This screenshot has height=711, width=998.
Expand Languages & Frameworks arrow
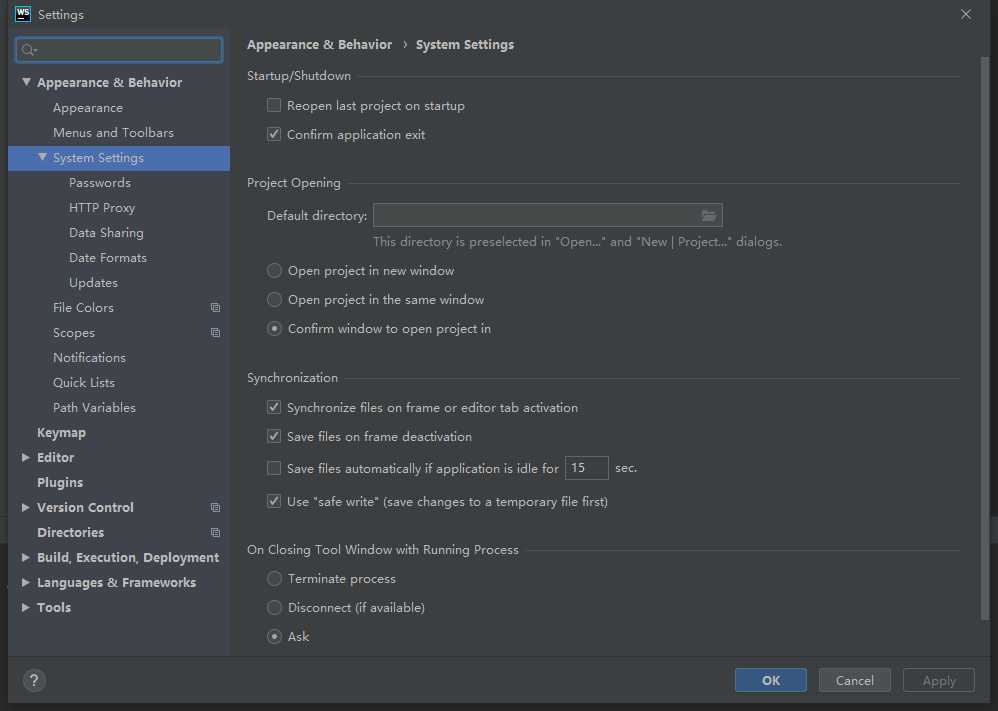[x=25, y=582]
